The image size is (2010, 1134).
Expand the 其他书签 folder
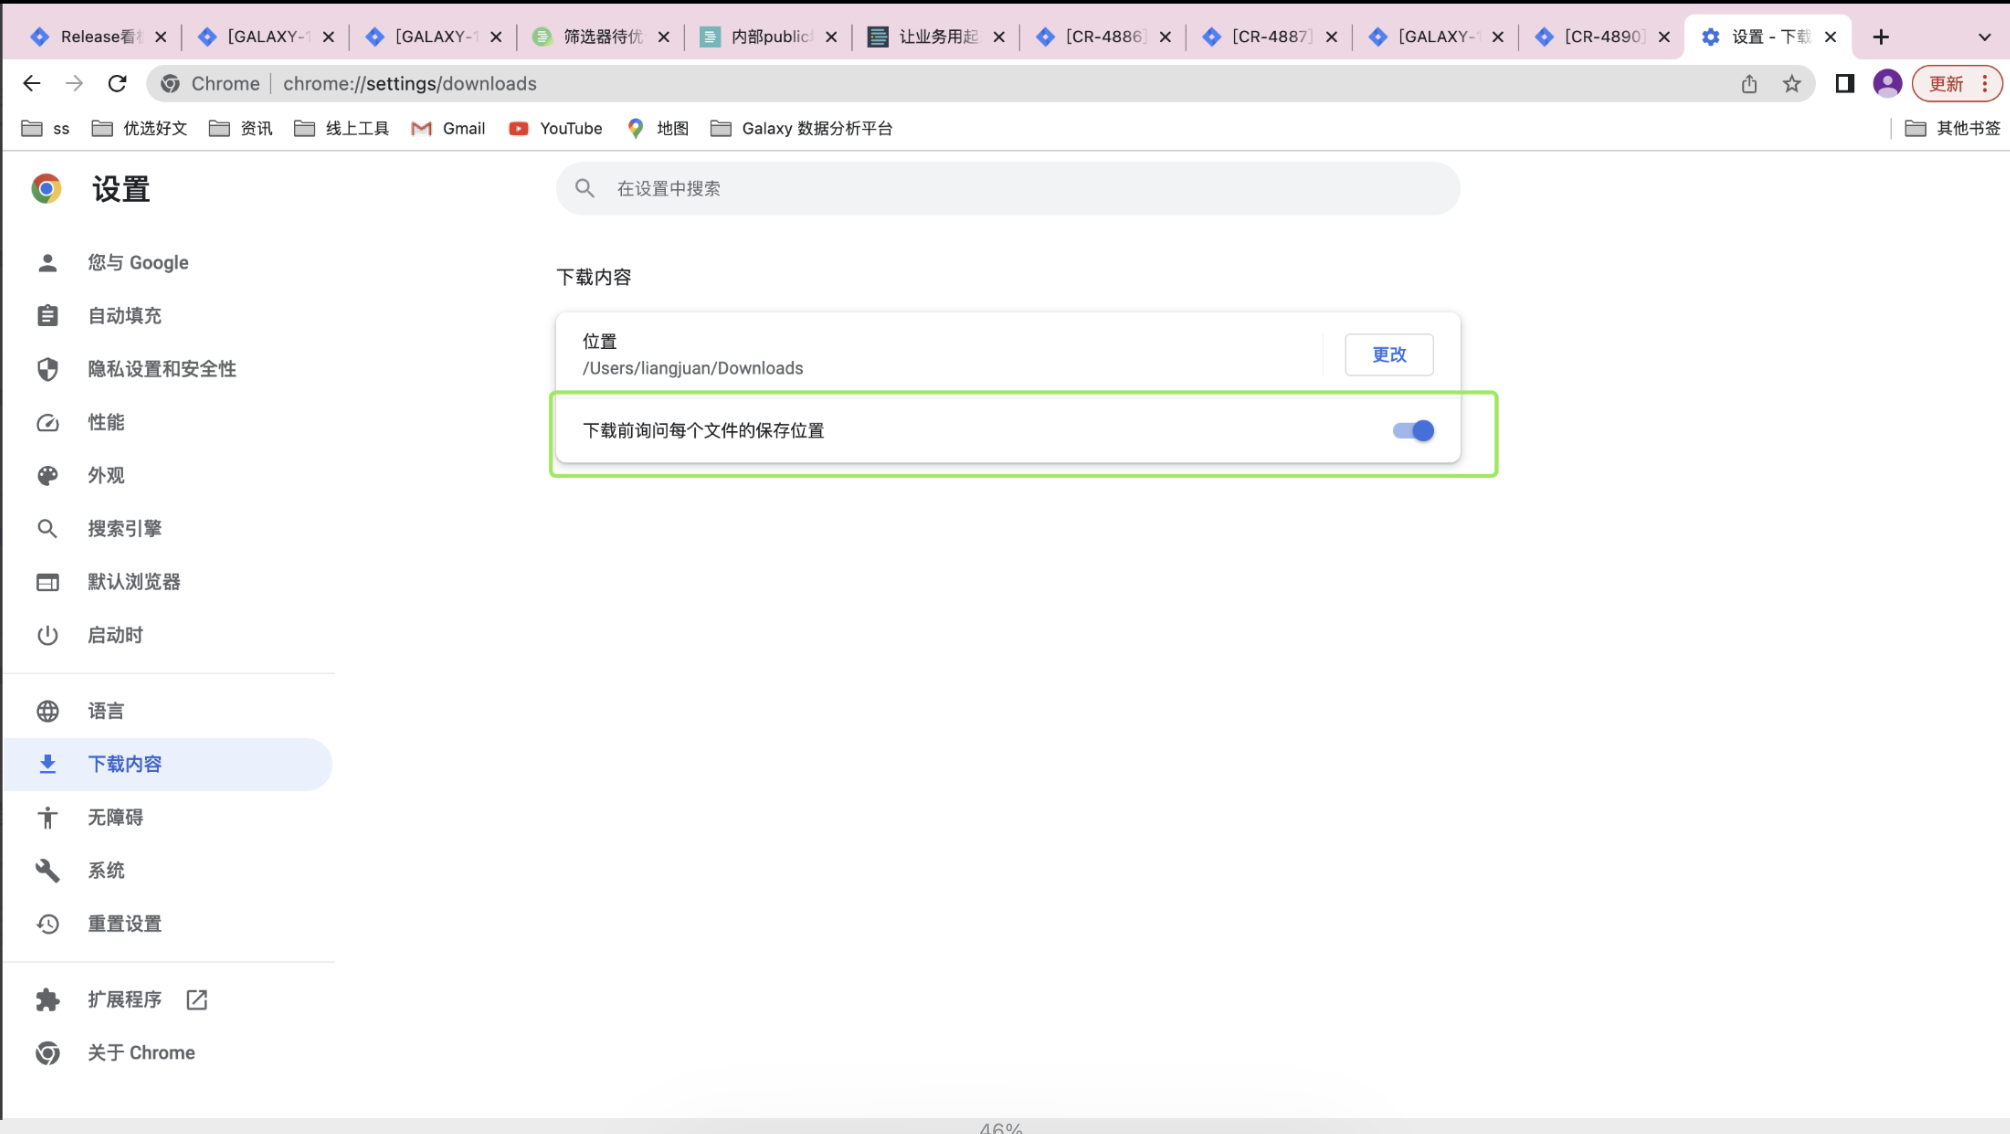pyautogui.click(x=1949, y=128)
